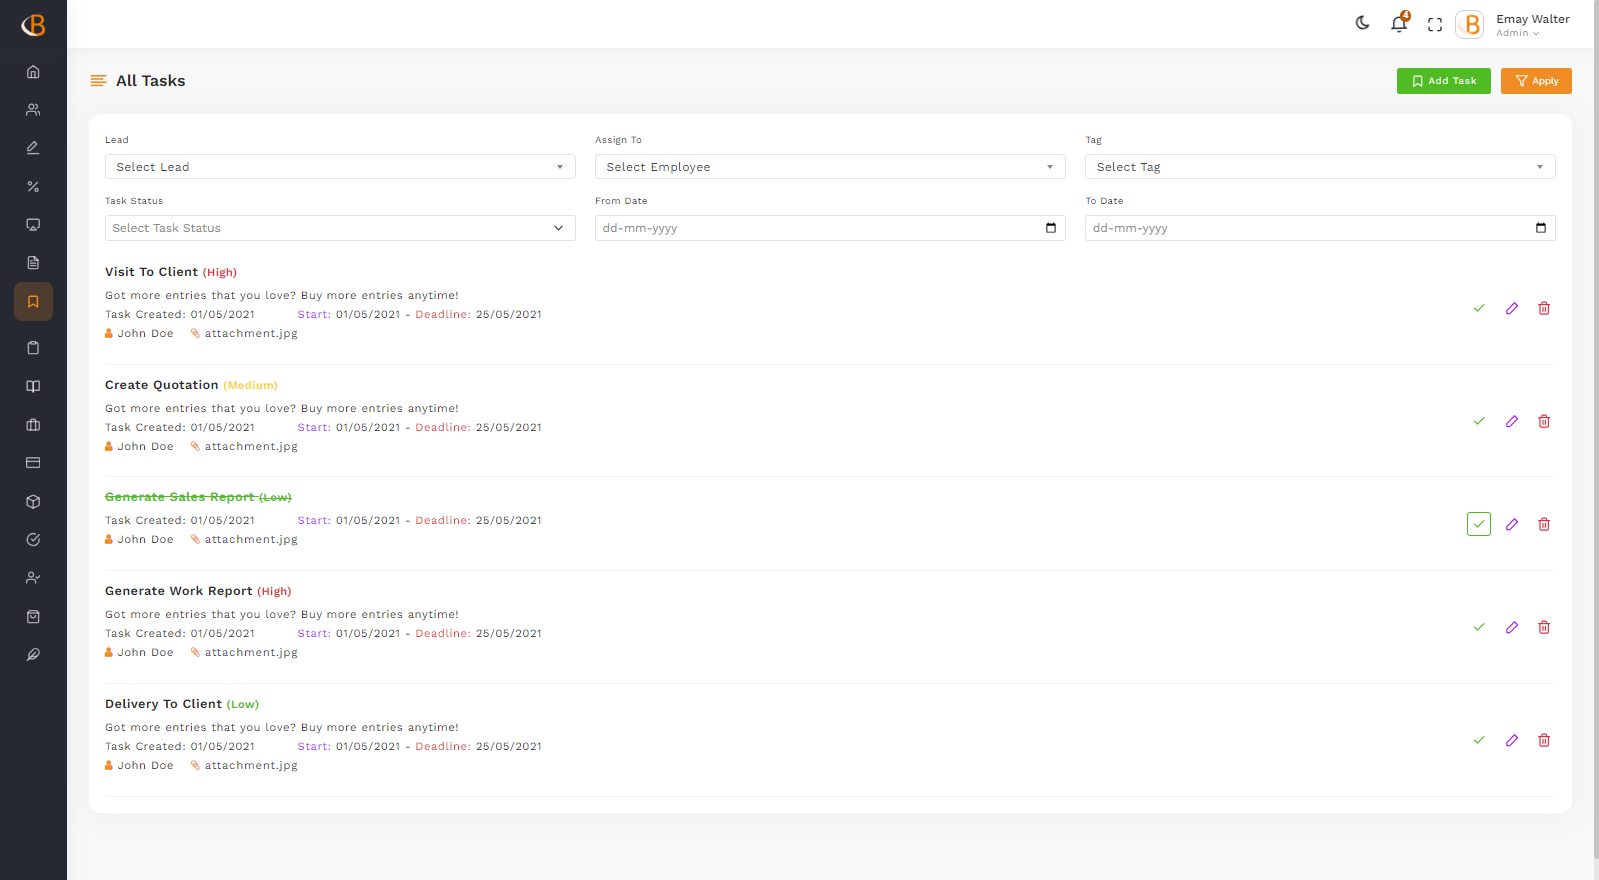Click the All Tasks menu lines icon

[x=98, y=81]
